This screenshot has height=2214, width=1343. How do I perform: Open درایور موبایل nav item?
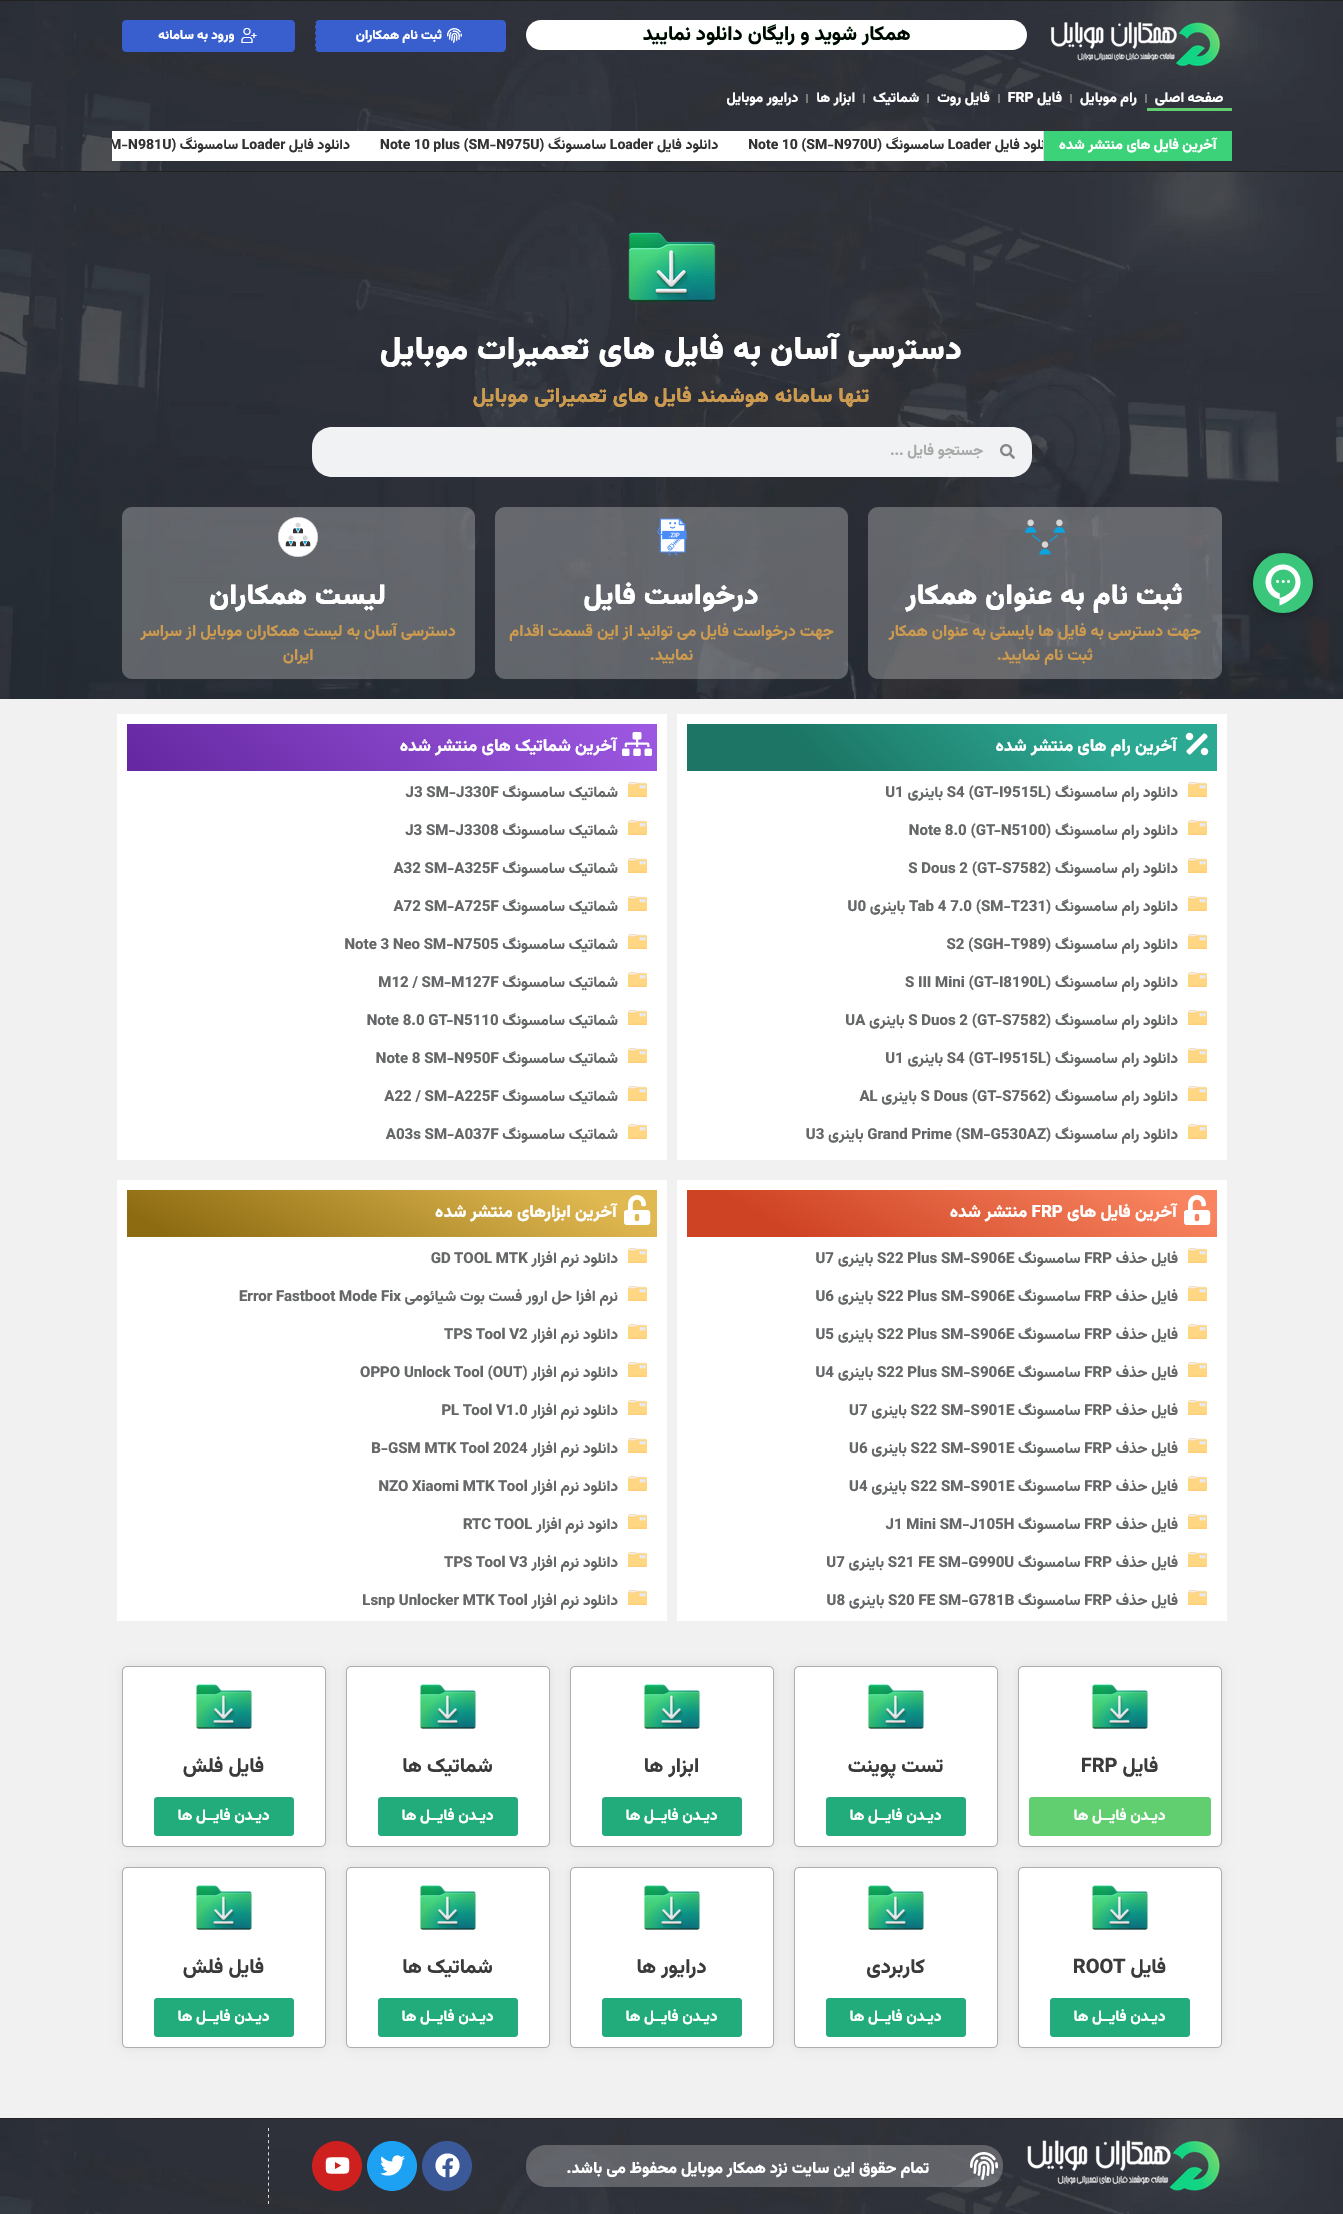point(762,97)
